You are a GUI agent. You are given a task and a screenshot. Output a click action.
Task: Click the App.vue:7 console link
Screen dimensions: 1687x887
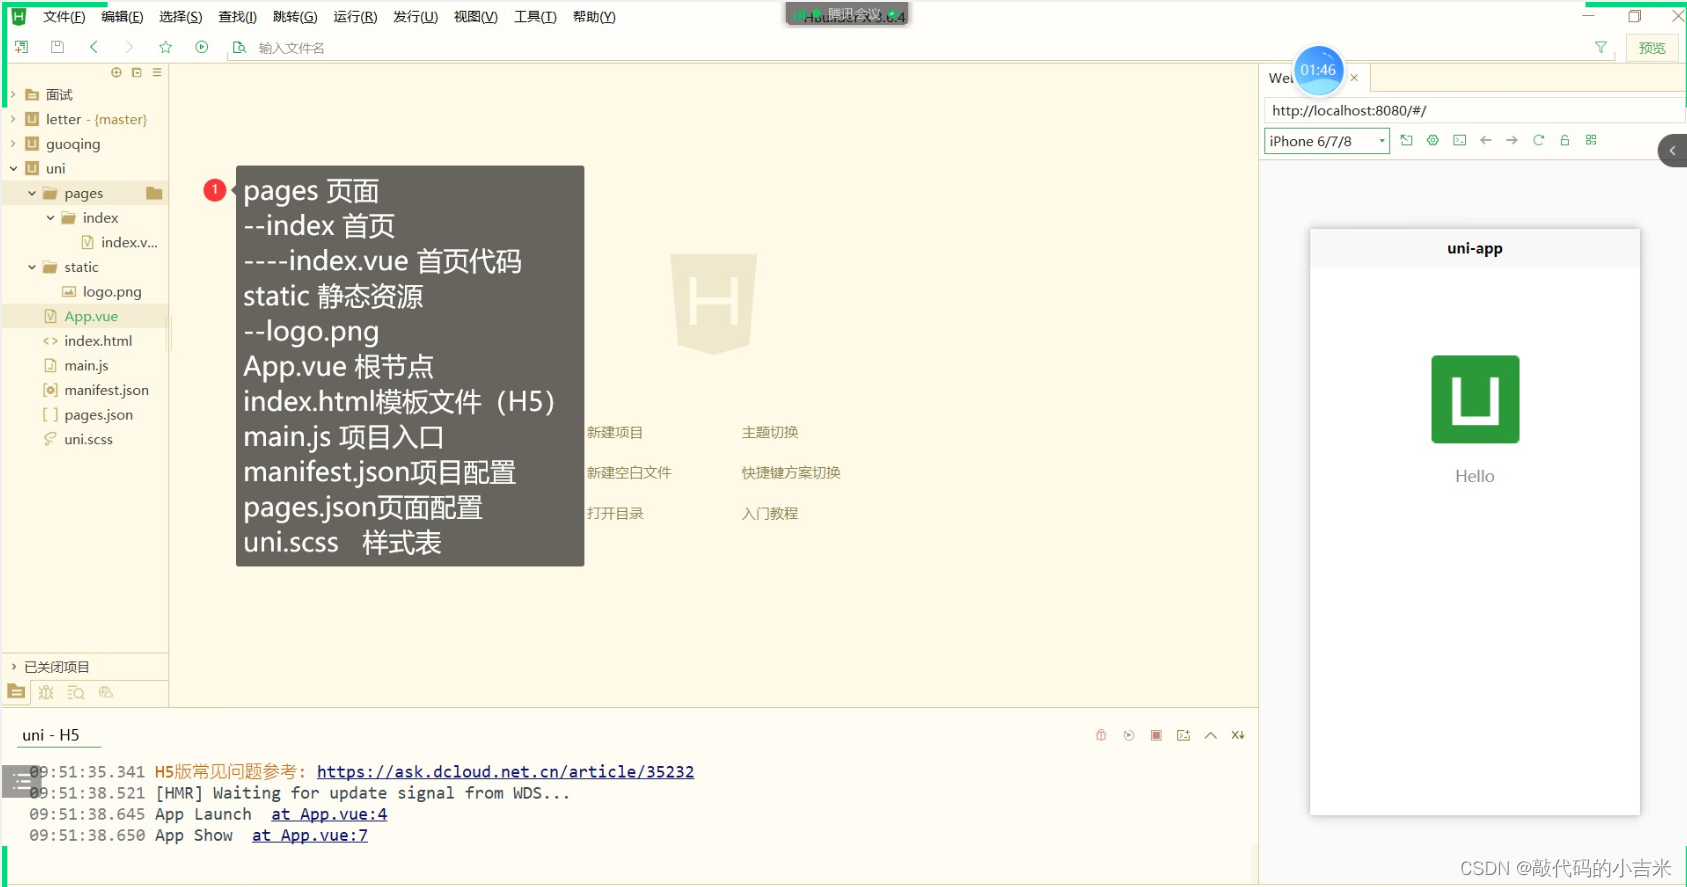(x=310, y=835)
